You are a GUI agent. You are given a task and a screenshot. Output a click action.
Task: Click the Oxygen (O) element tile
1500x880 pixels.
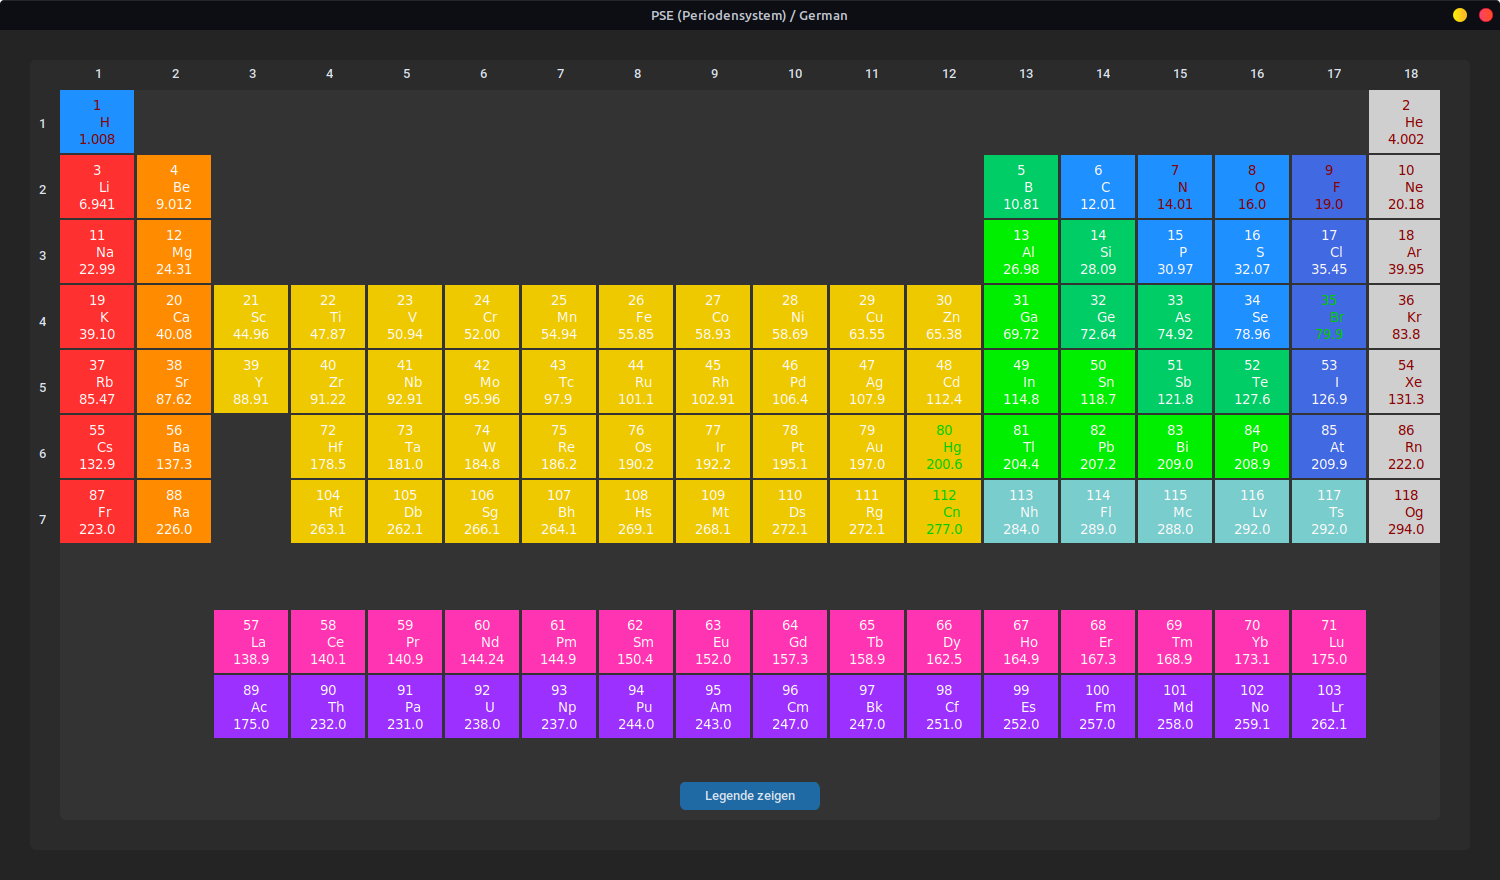[1252, 187]
